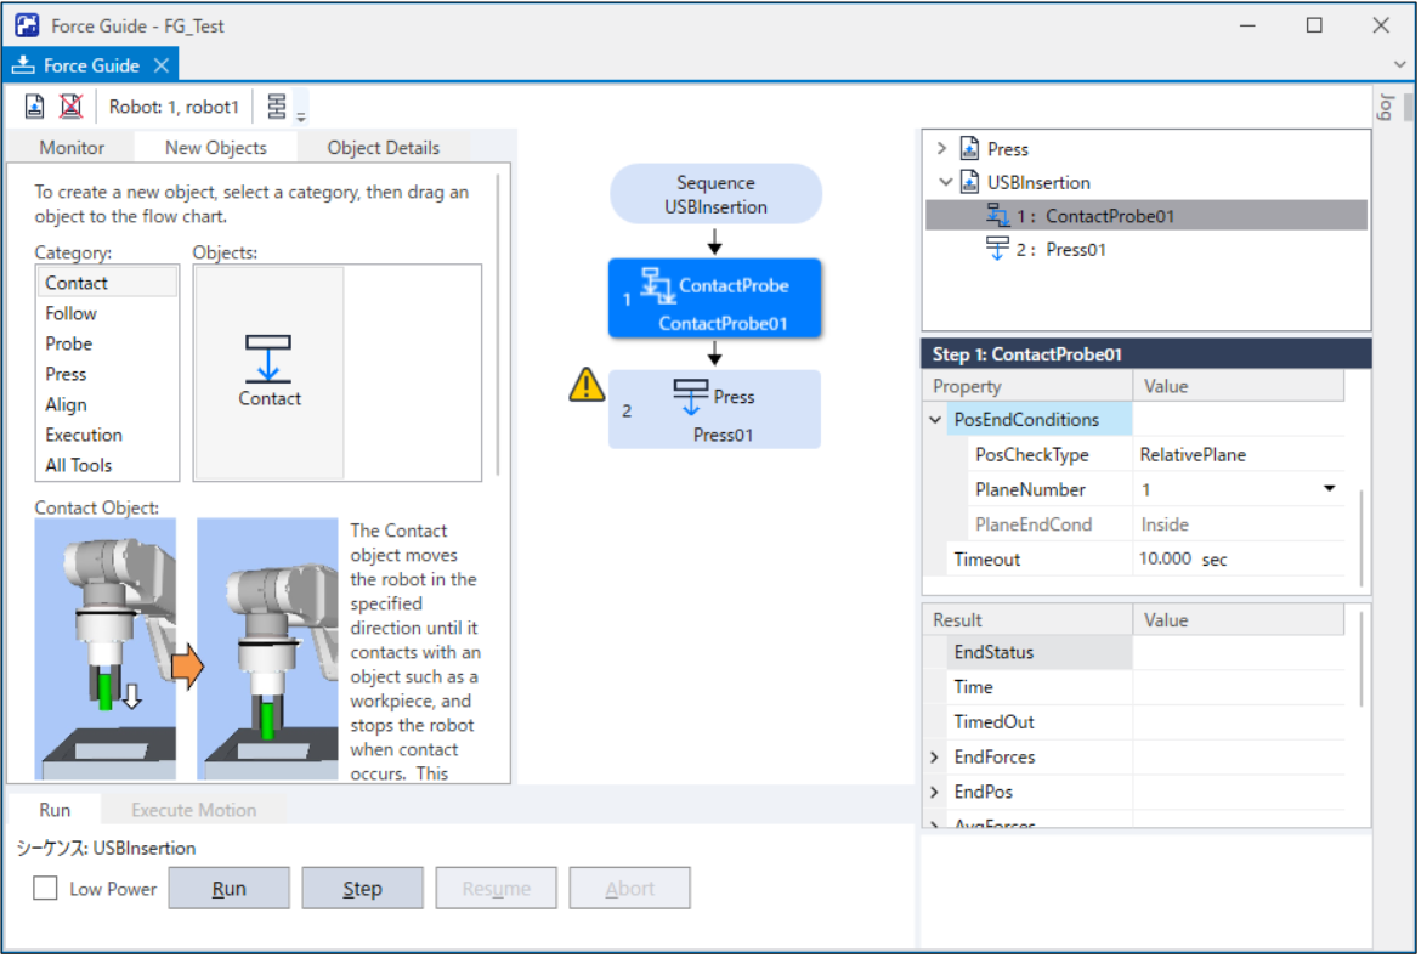
Task: Open the PlaneNumber dropdown
Action: [x=1329, y=489]
